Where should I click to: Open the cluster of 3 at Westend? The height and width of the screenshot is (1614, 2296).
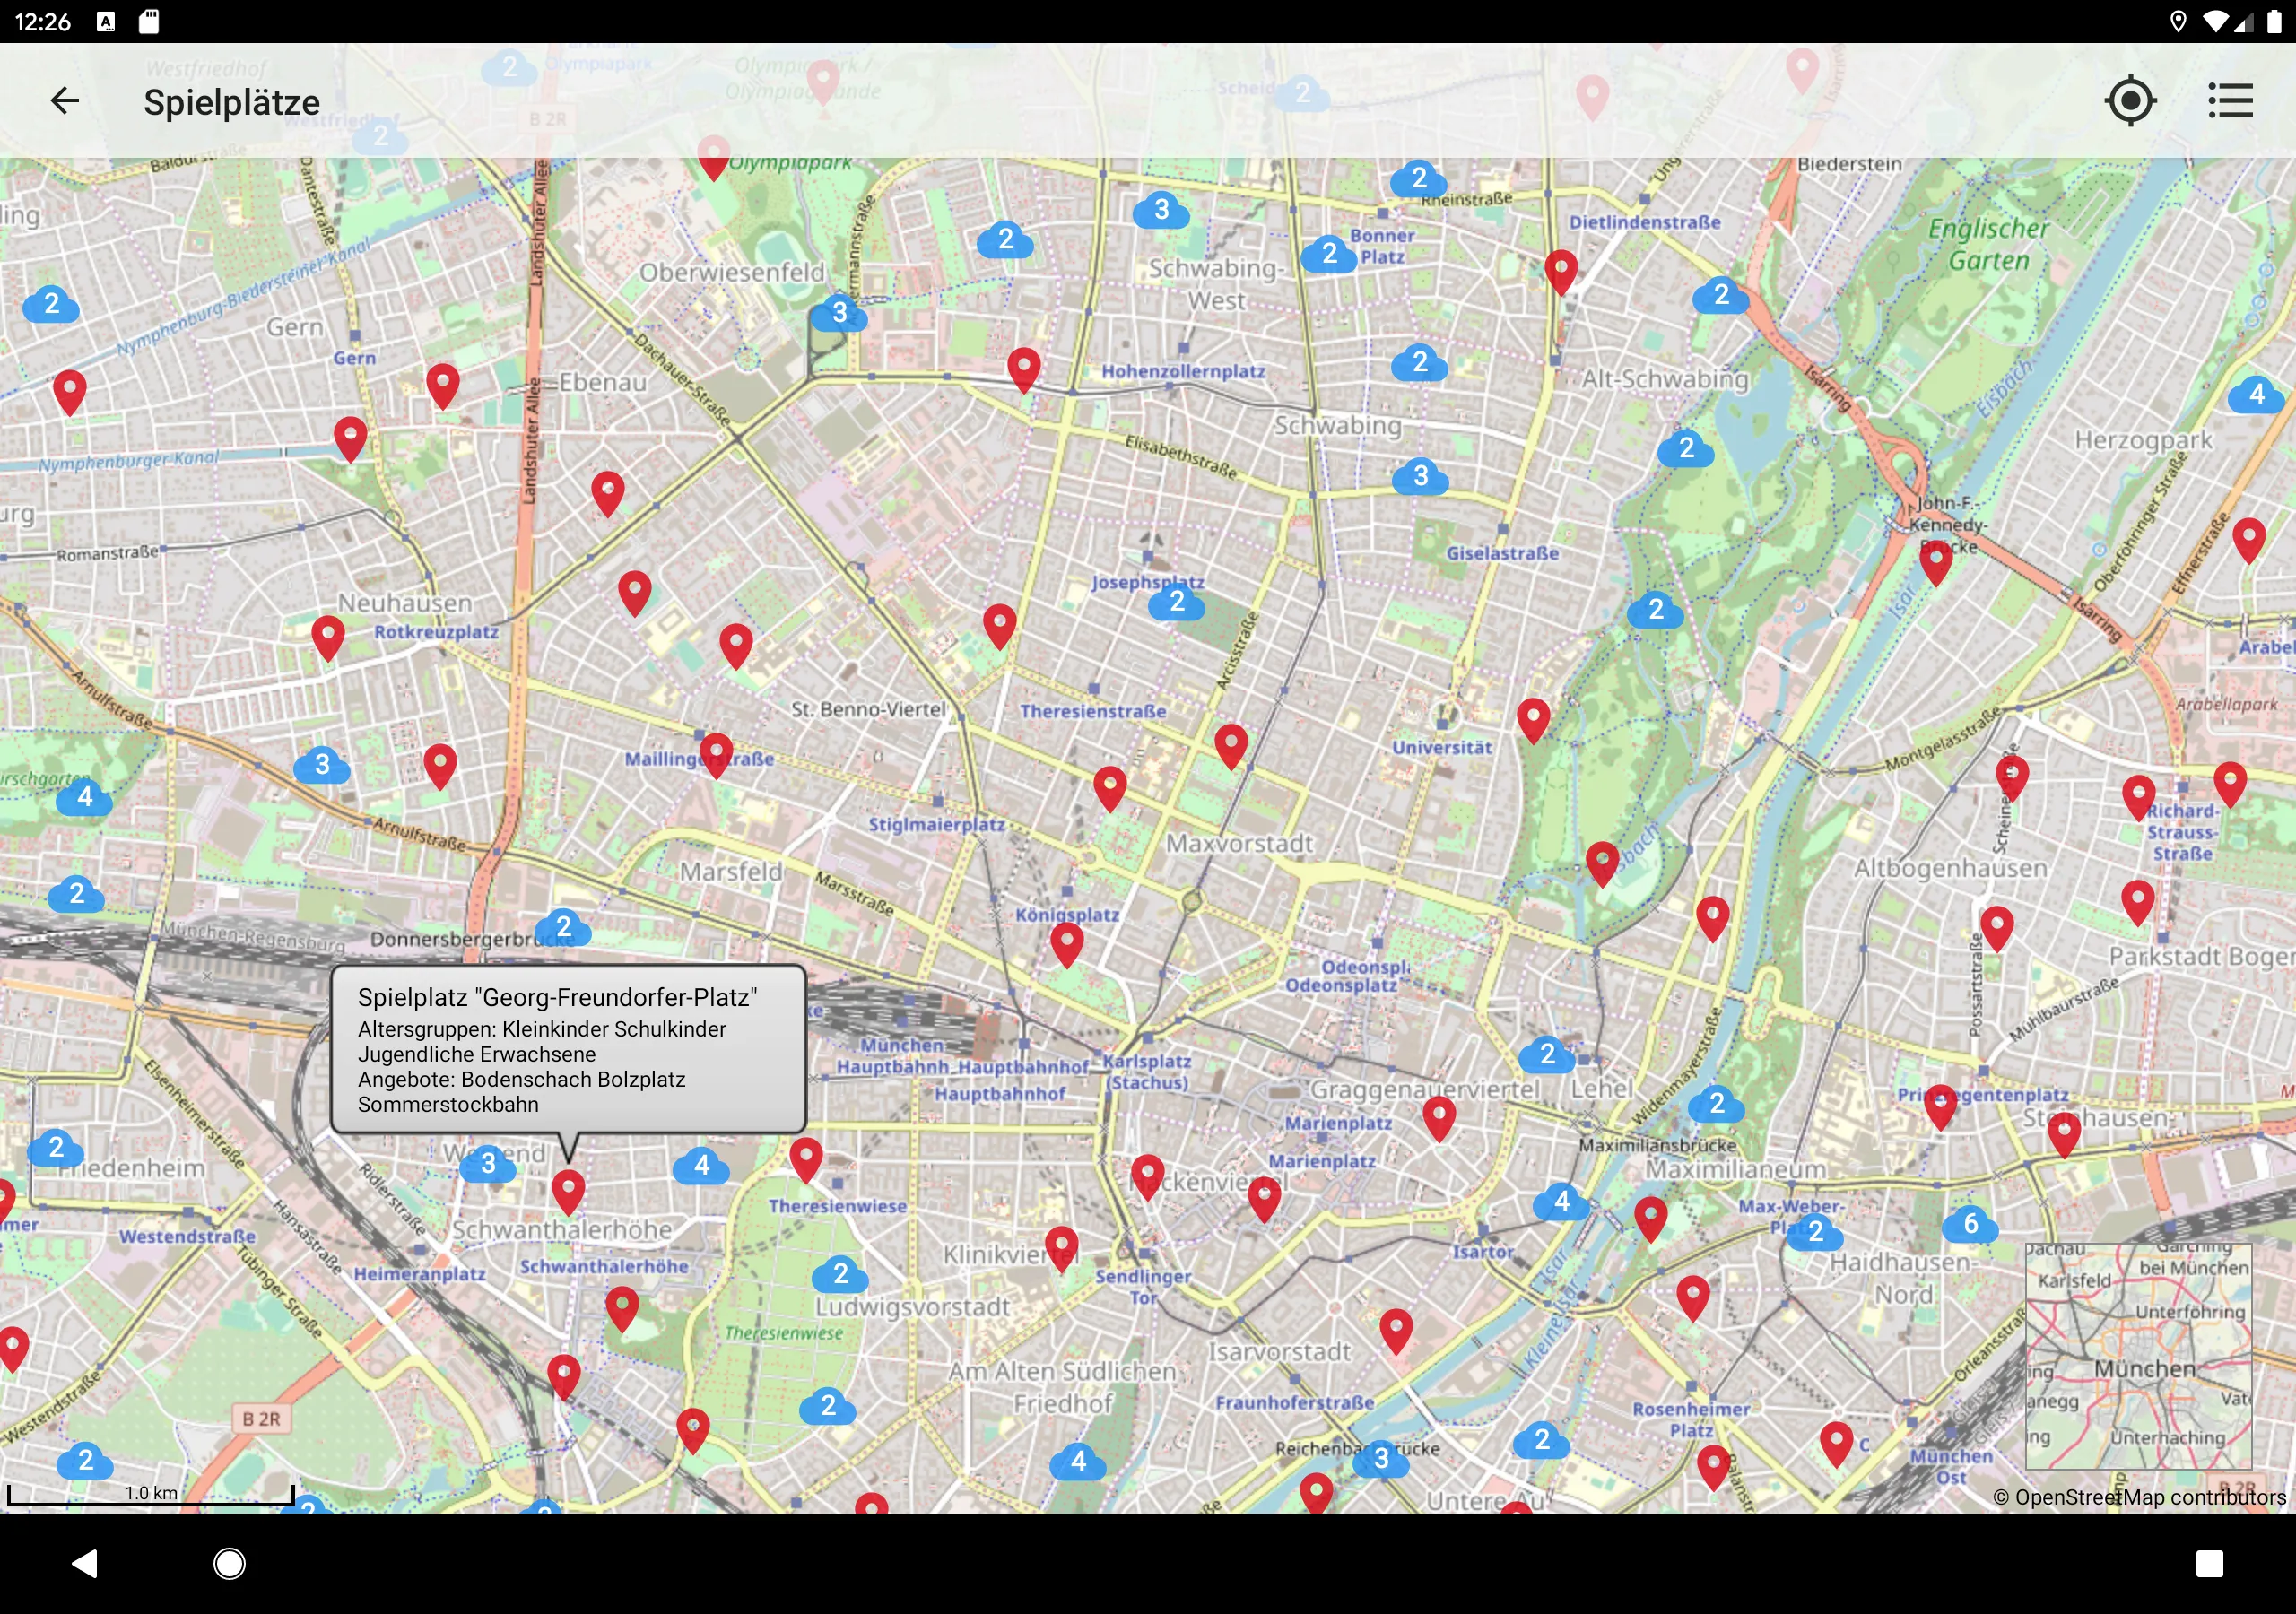(488, 1163)
